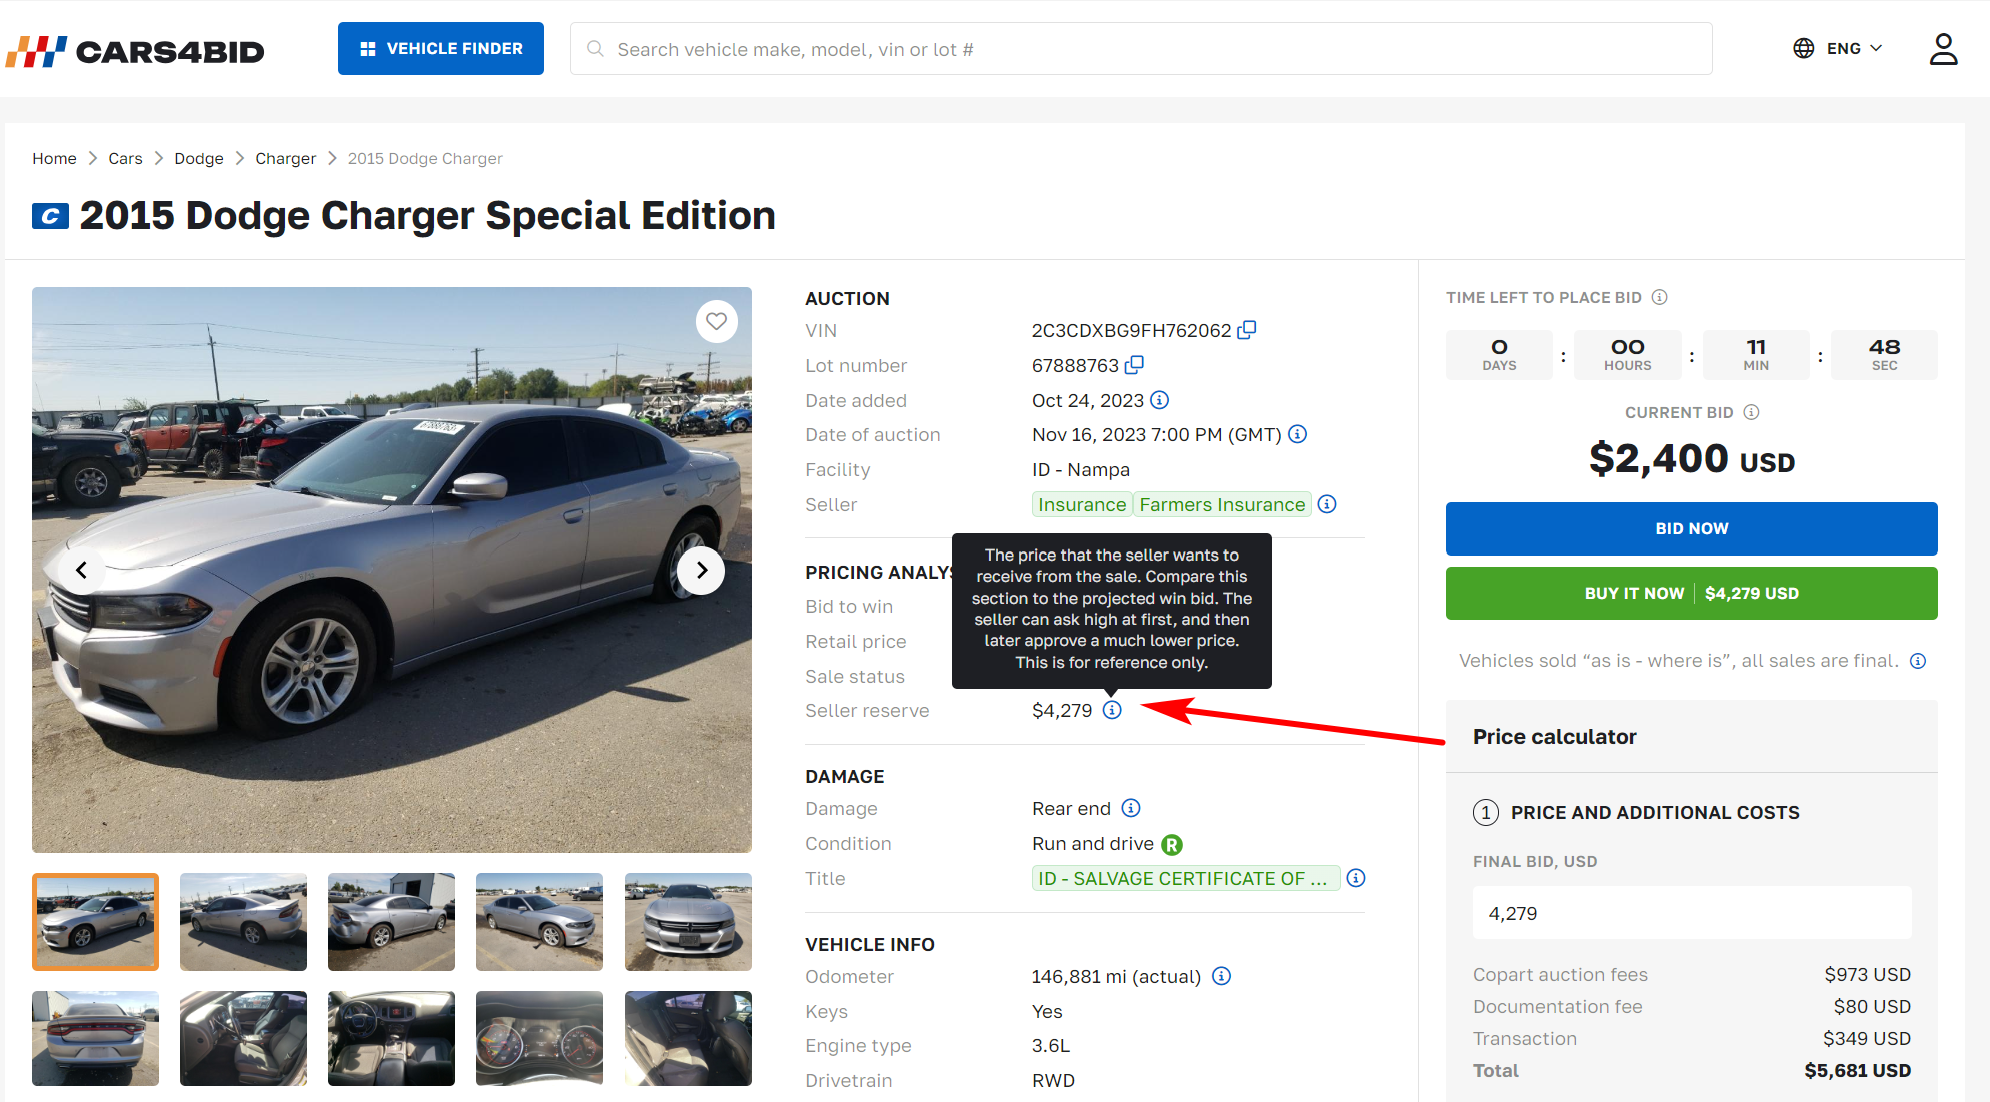Screen dimensions: 1990x1102
Task: Edit the Final bid USD field
Action: pos(1692,913)
